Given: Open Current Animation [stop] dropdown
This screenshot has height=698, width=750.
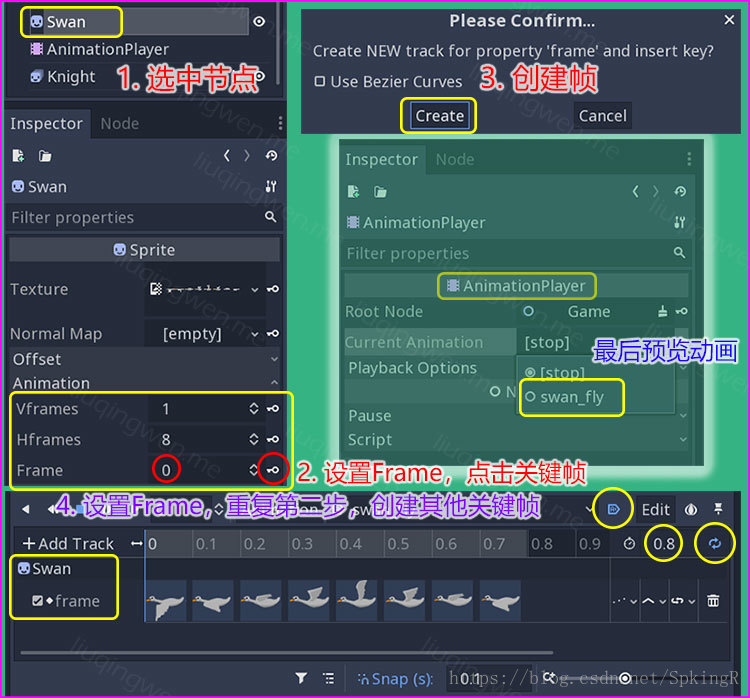Looking at the screenshot, I should [598, 343].
